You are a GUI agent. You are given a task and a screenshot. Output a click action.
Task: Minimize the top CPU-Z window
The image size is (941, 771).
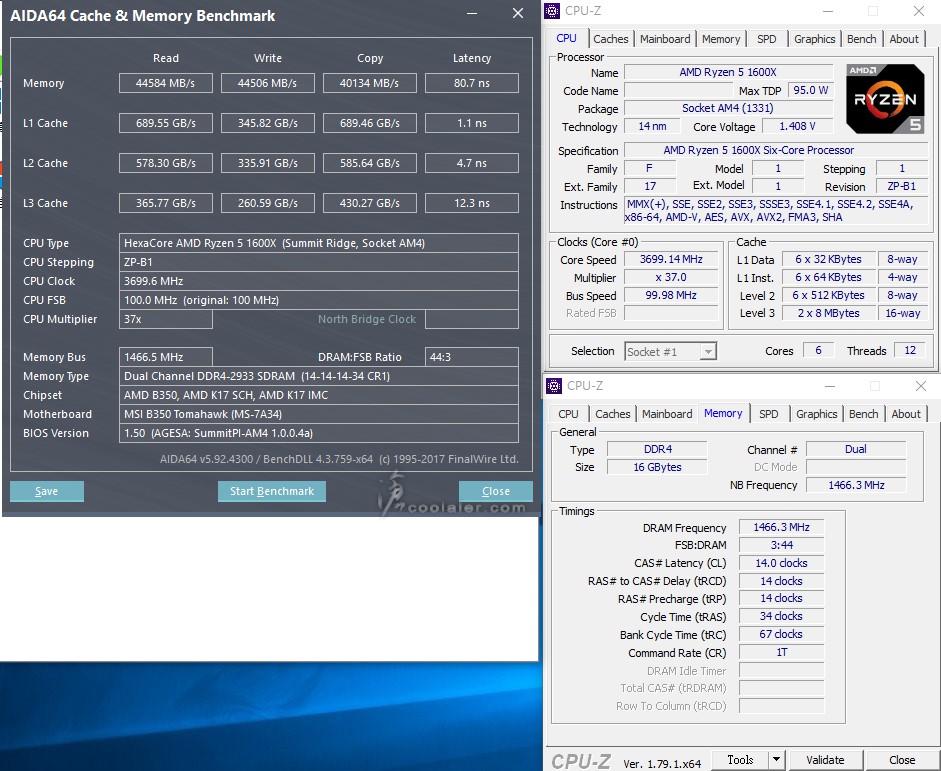[x=828, y=11]
